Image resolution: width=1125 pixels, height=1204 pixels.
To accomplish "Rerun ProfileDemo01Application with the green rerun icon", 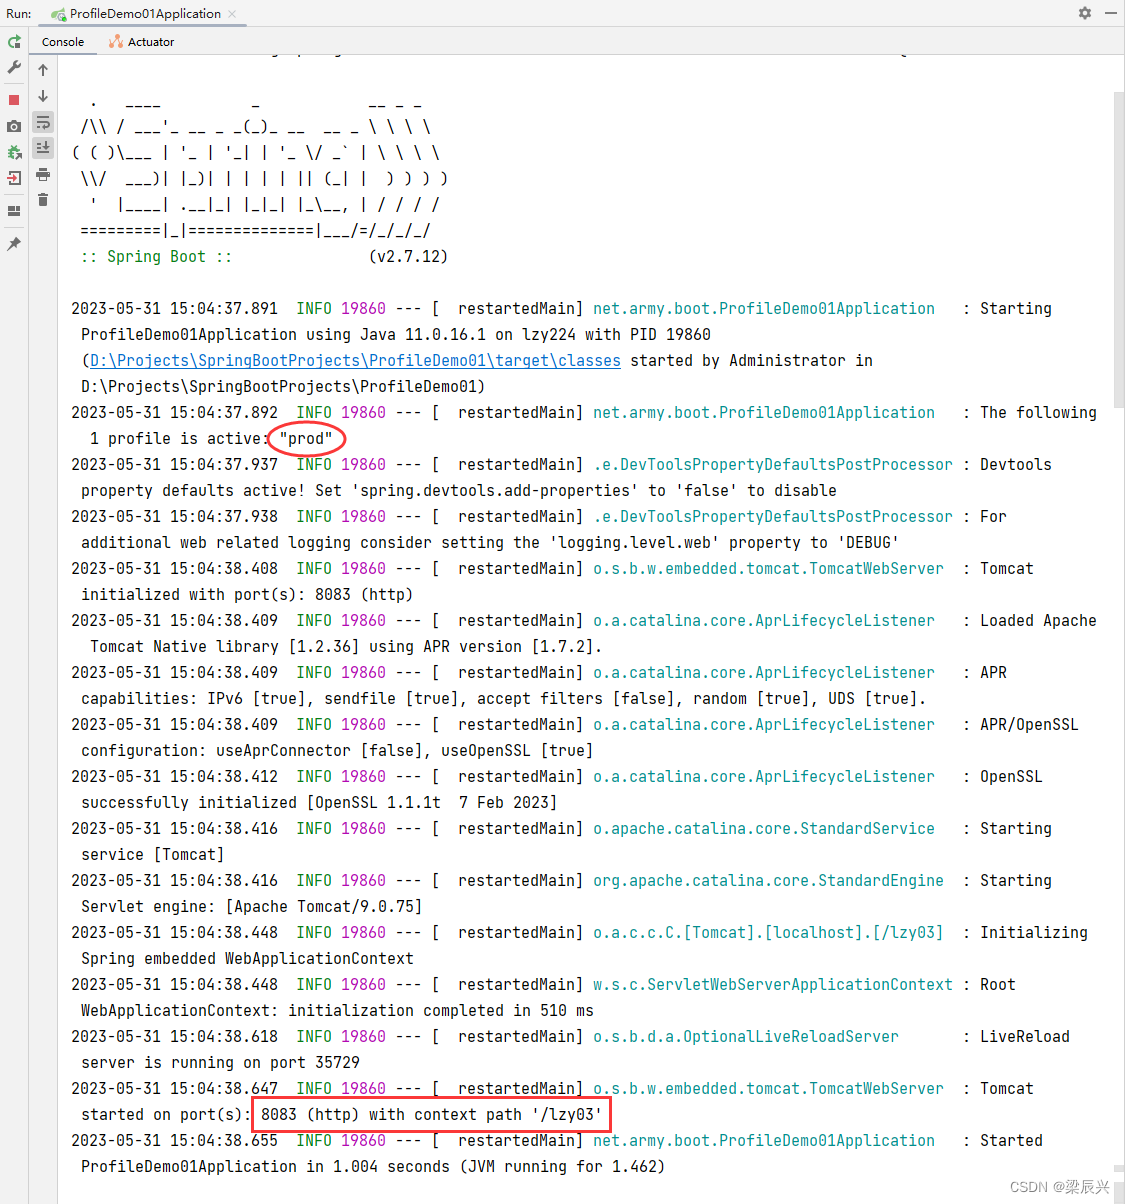I will [x=14, y=42].
